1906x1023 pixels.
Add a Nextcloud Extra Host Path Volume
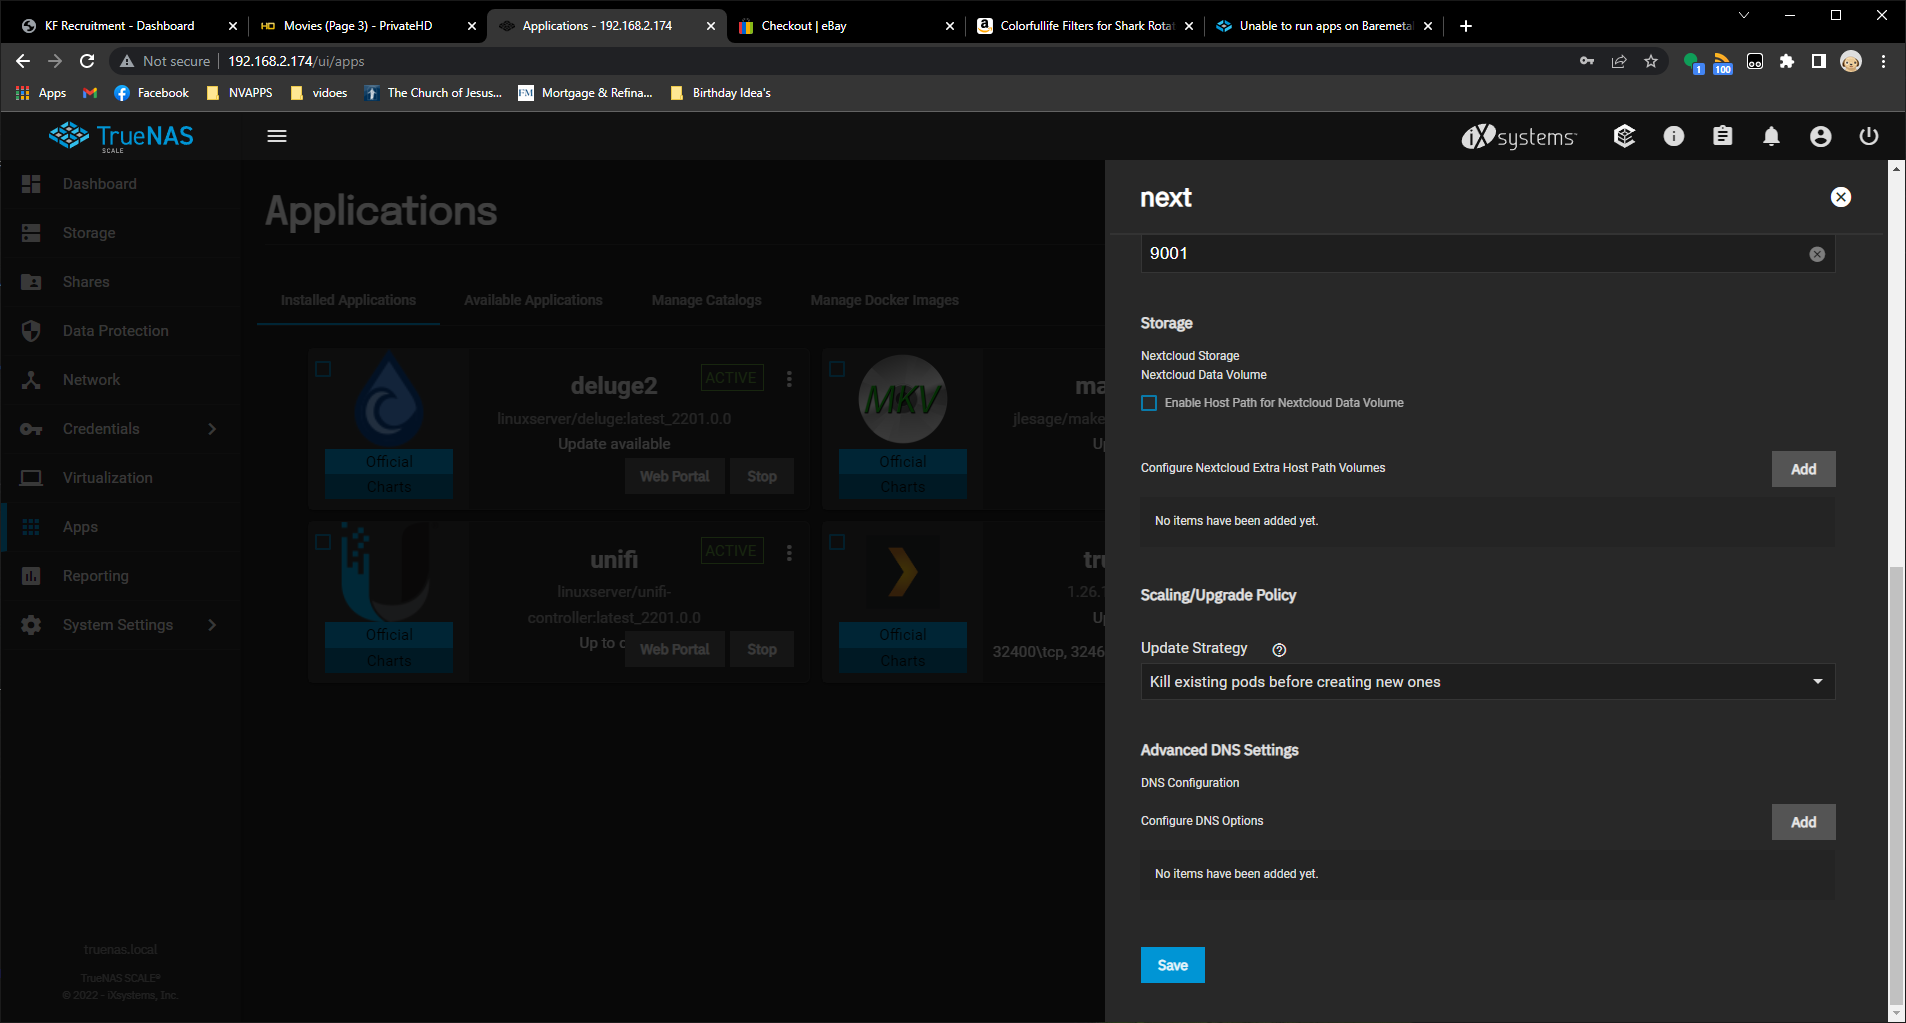point(1803,469)
